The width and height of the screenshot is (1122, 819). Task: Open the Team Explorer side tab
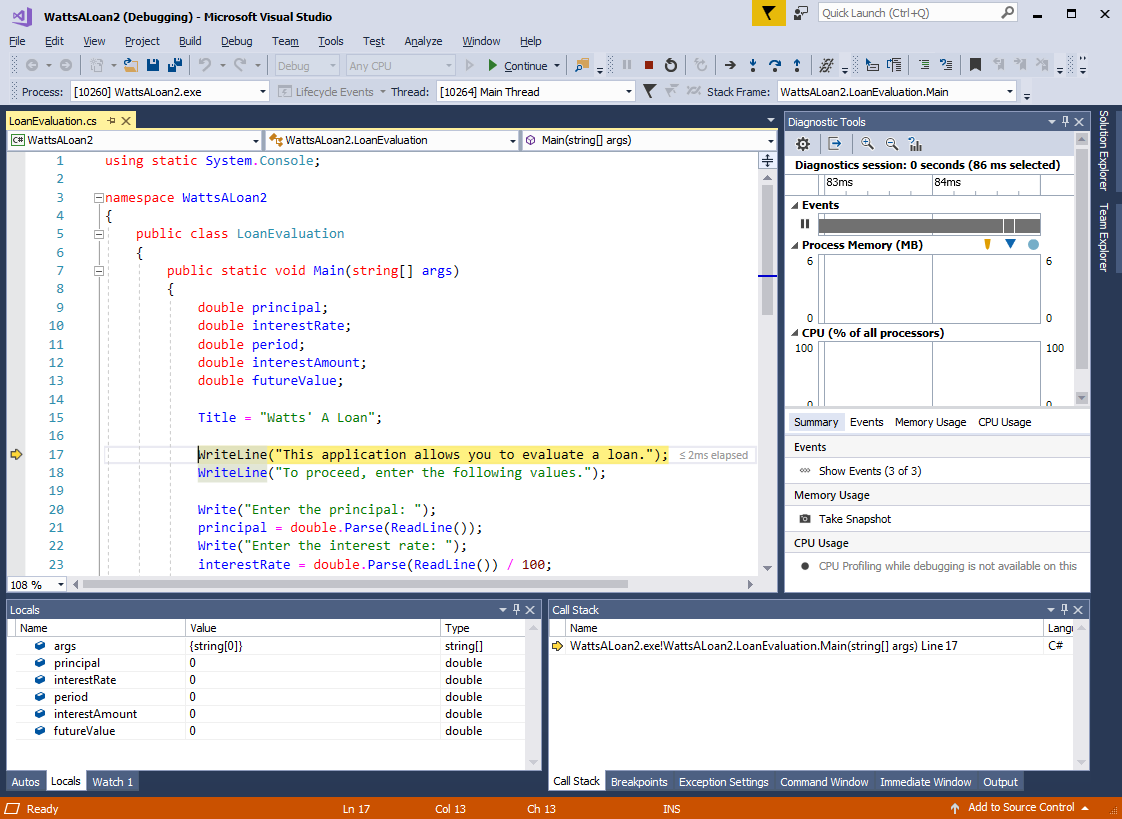point(1103,237)
